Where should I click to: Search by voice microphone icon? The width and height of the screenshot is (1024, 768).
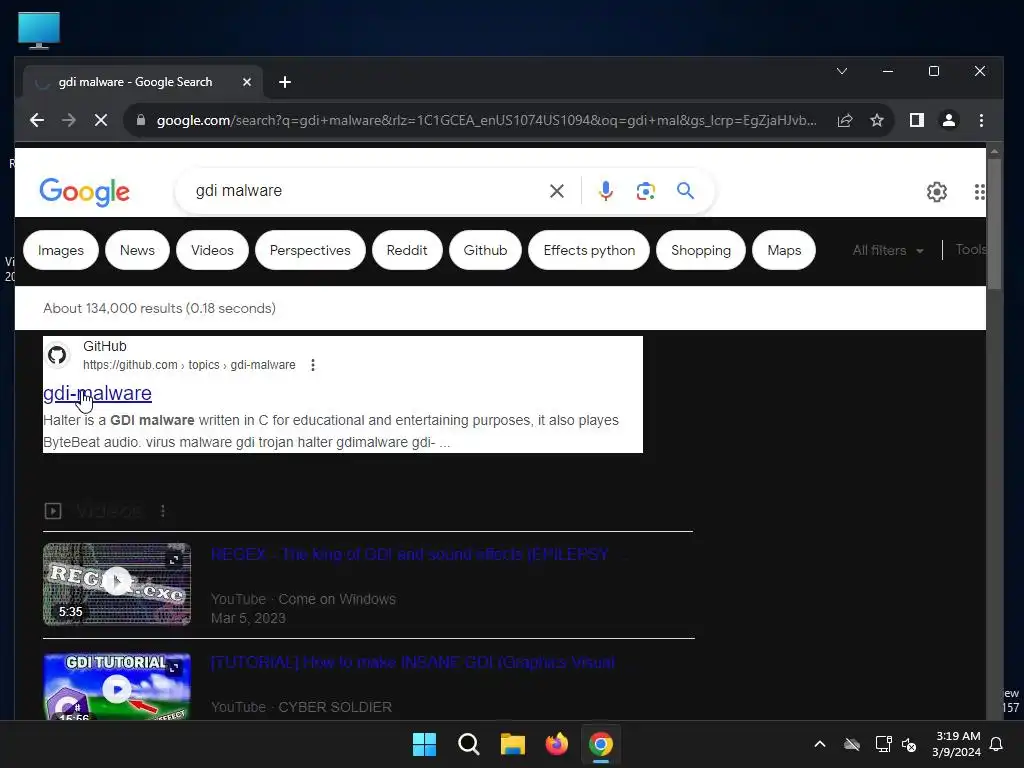(605, 191)
